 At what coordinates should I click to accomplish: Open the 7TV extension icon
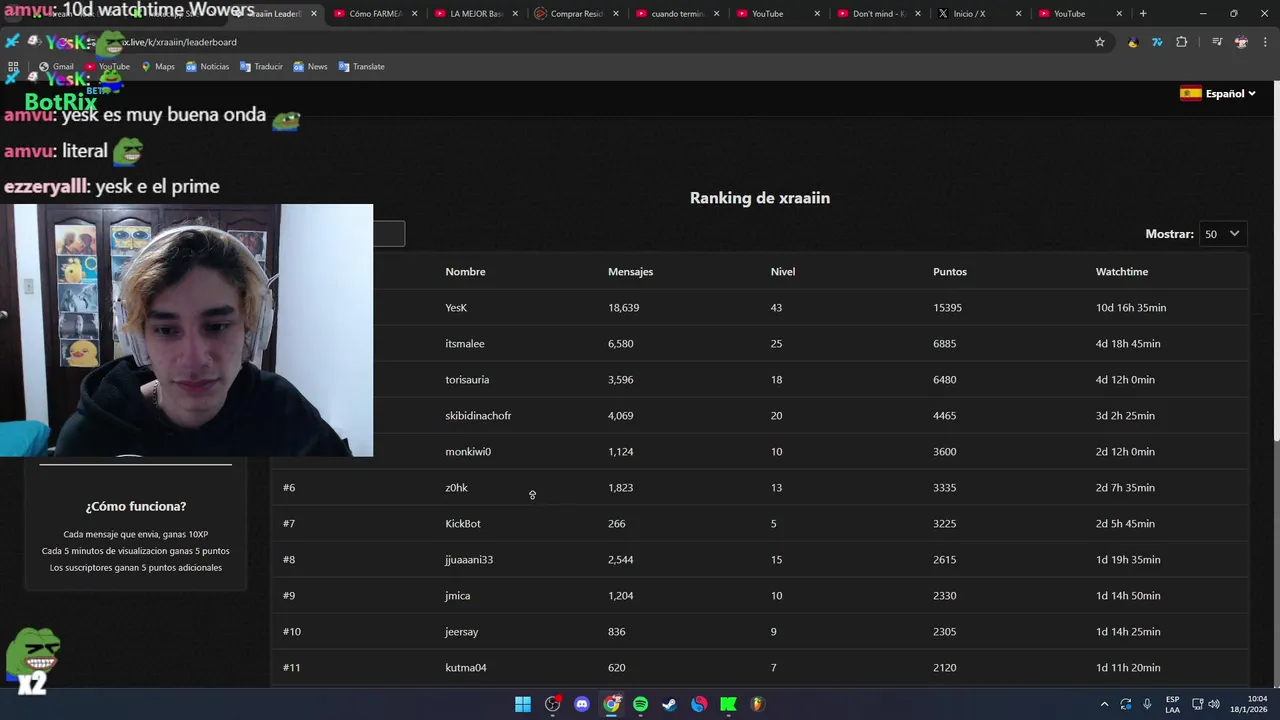click(1157, 42)
